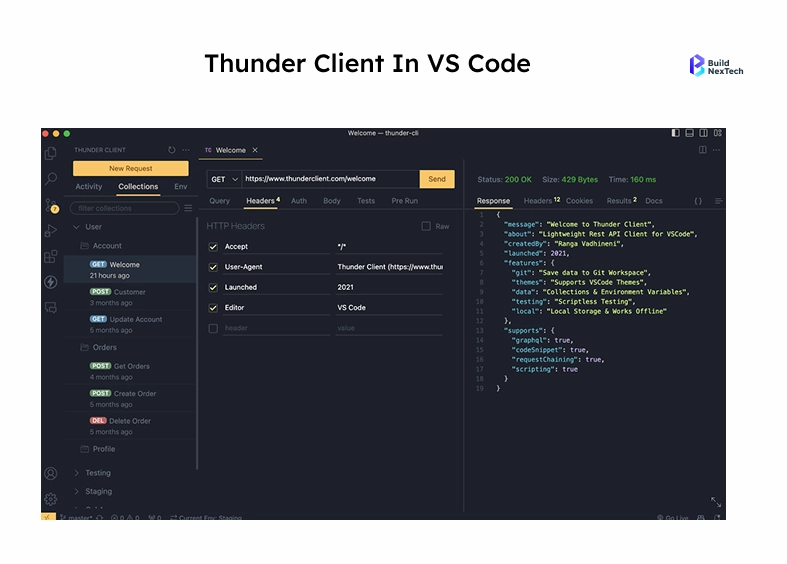Select the request Headers tab with badge 4
The width and height of the screenshot is (787, 564).
click(263, 201)
